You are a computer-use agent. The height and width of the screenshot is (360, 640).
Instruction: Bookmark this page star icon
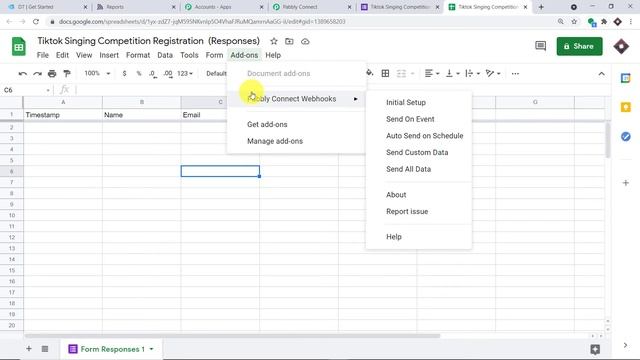574,21
